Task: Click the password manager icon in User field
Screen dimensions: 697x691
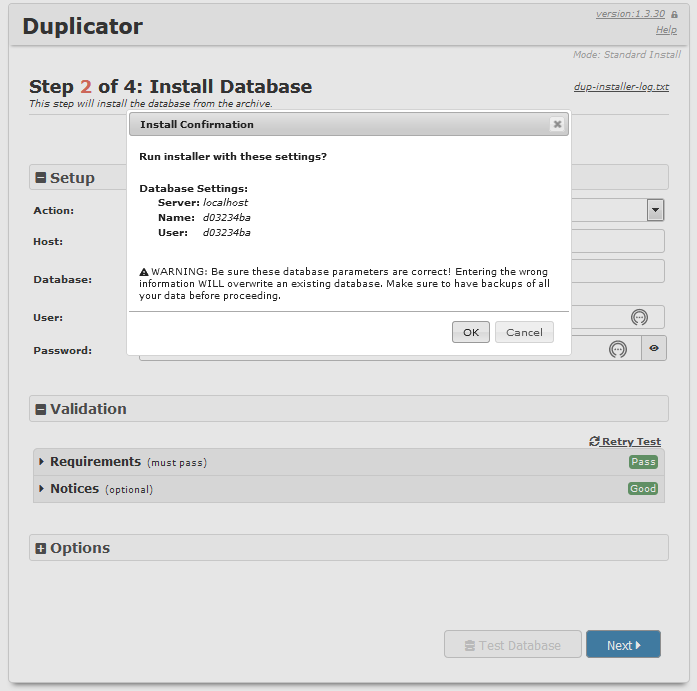Action: click(x=639, y=317)
